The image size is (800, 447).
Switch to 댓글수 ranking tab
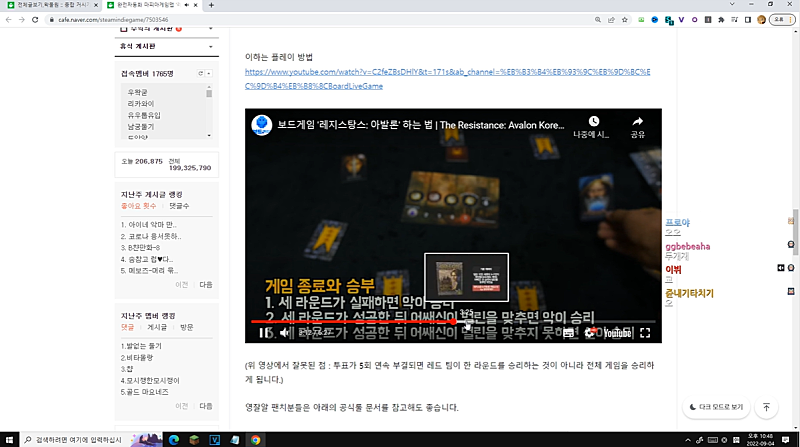pyautogui.click(x=179, y=206)
